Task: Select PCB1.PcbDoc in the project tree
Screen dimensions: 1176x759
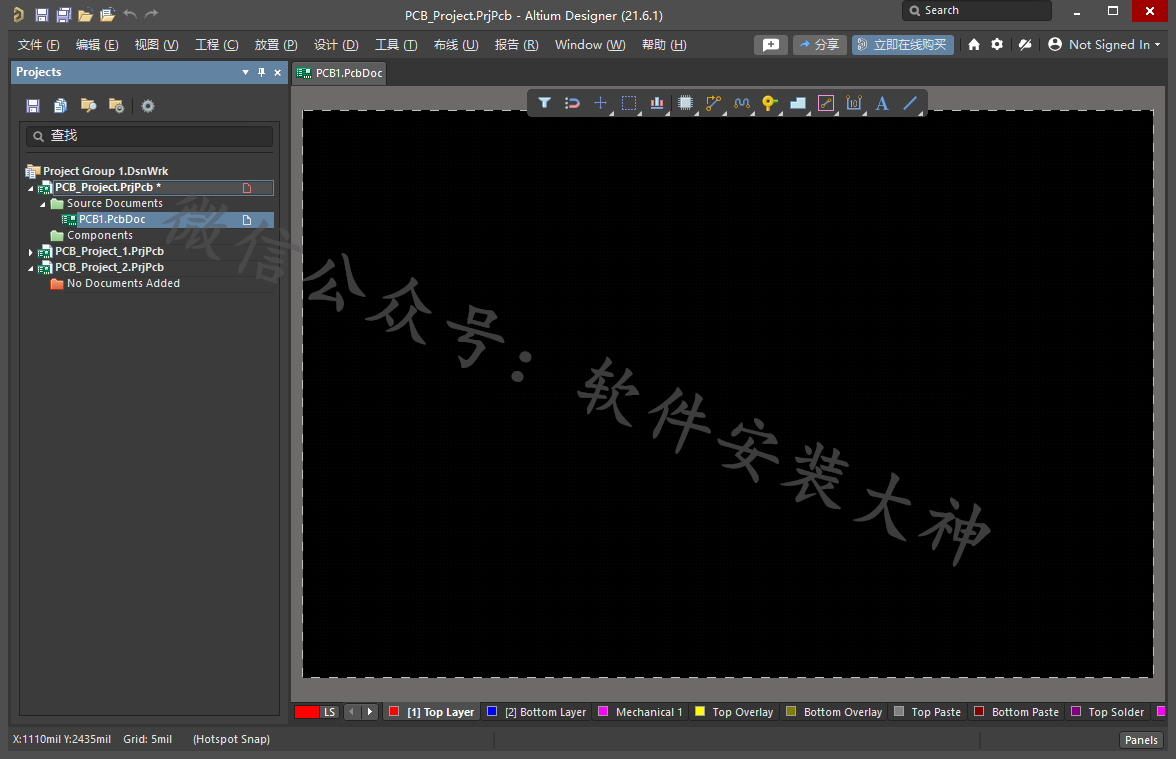Action: tap(166, 220)
